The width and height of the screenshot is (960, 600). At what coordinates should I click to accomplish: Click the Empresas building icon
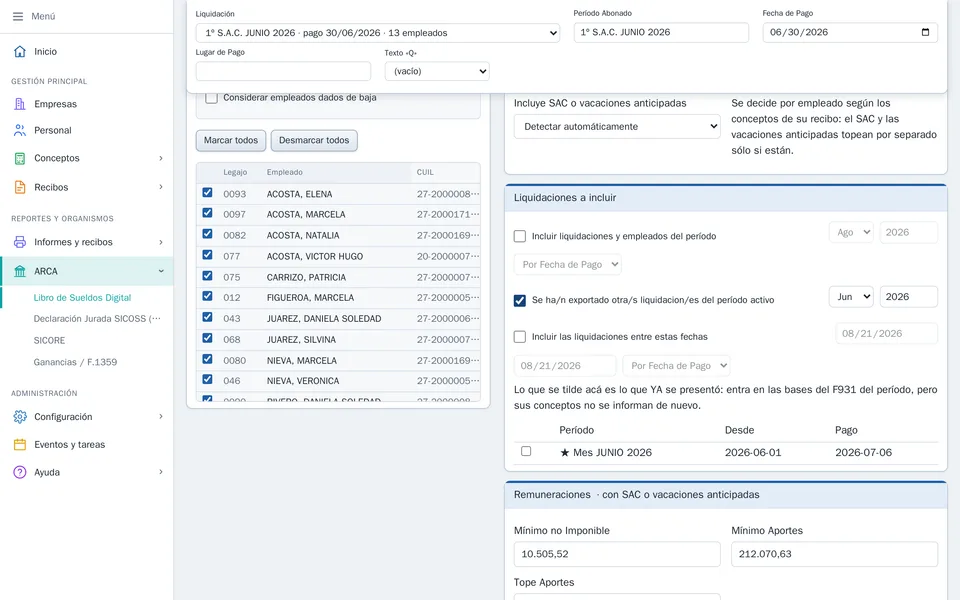(20, 104)
